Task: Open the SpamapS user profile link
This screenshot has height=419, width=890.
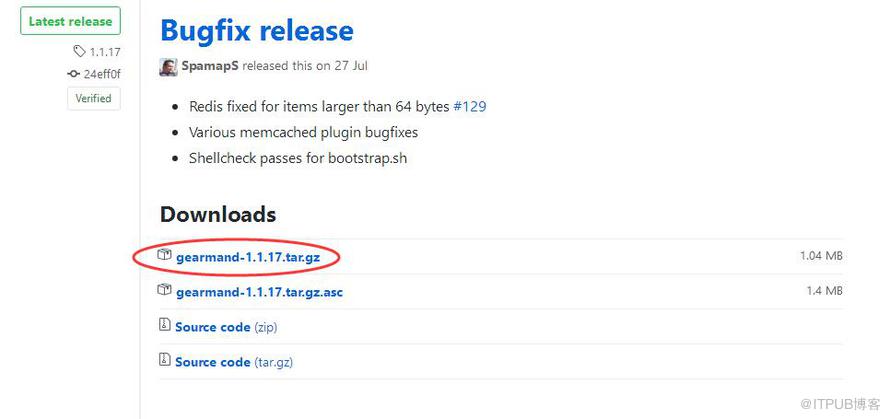Action: [x=210, y=66]
